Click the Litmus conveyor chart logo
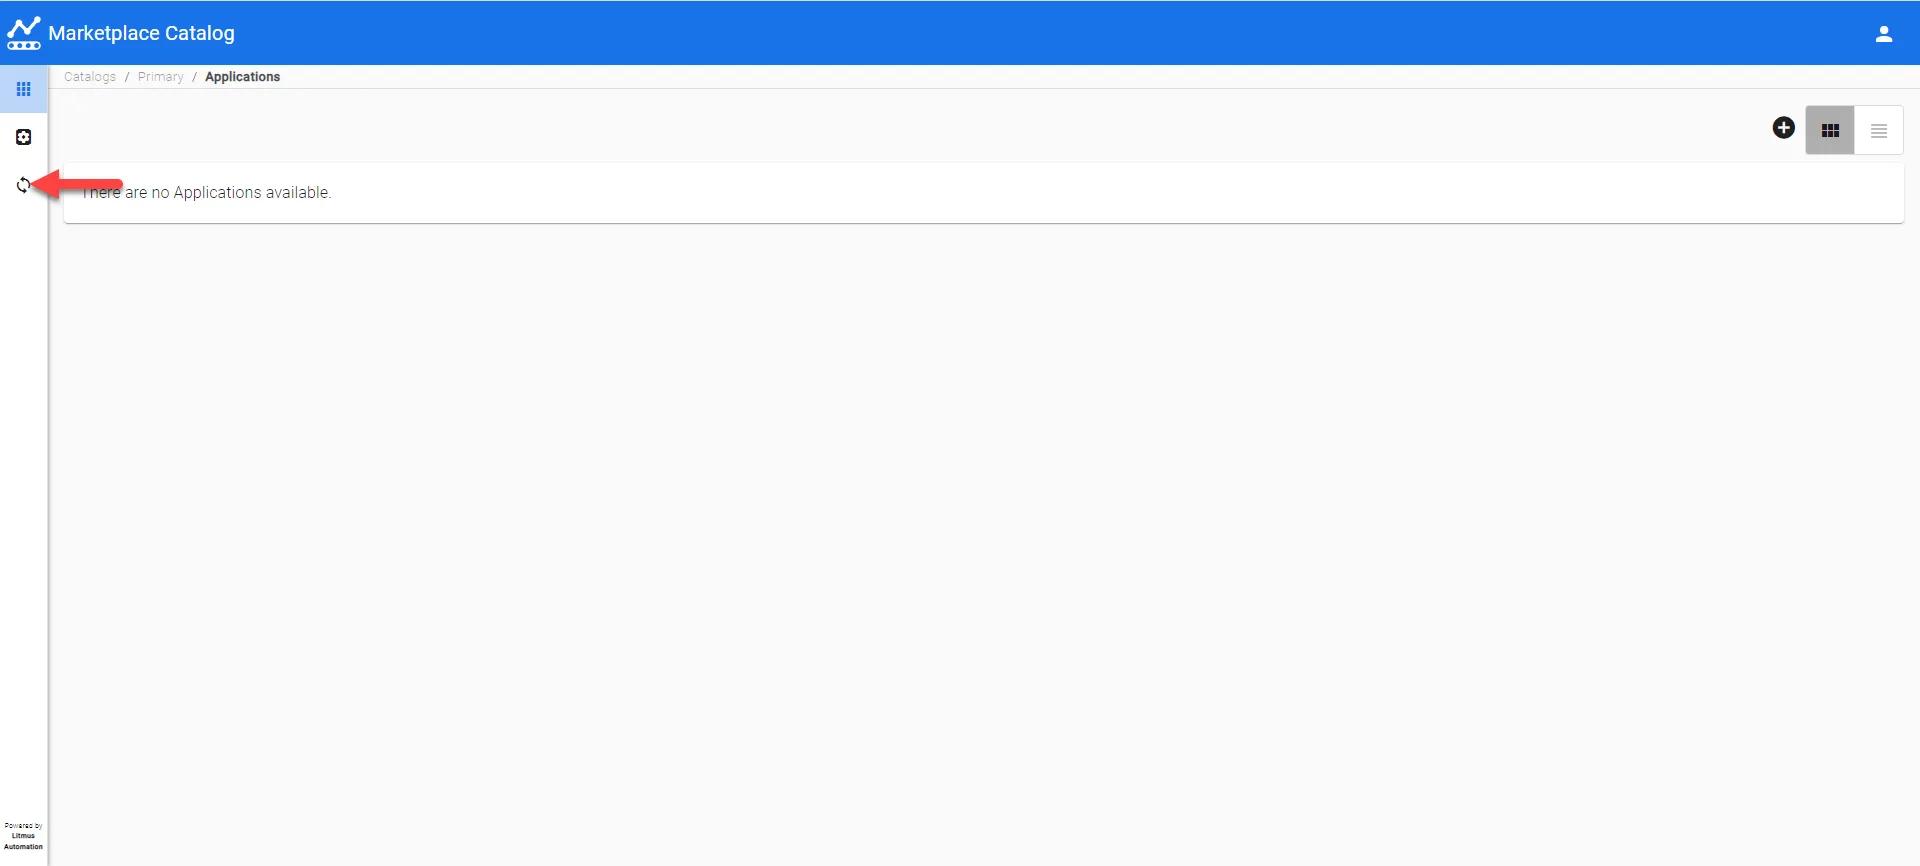The height and width of the screenshot is (866, 1920). coord(23,33)
